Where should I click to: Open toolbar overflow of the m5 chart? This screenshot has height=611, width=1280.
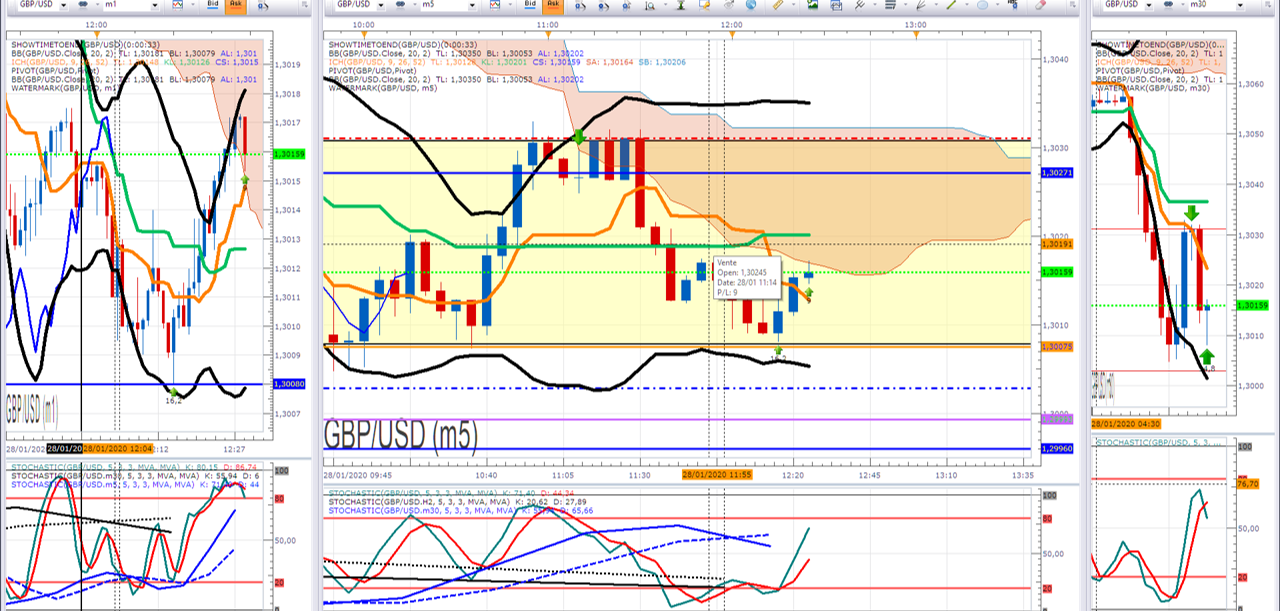[x=1073, y=5]
